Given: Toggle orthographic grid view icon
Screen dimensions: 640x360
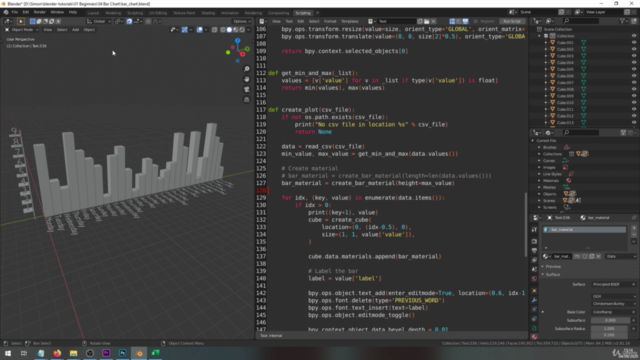Looking at the screenshot, I should pyautogui.click(x=247, y=100).
